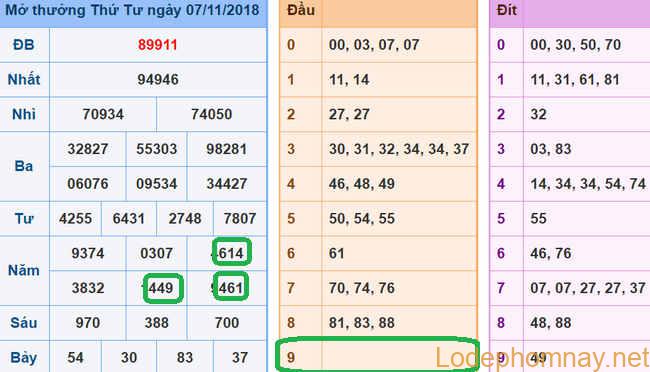Select the Đầu 0 row with 00, 03, 07
This screenshot has width=650, height=372.
(378, 45)
